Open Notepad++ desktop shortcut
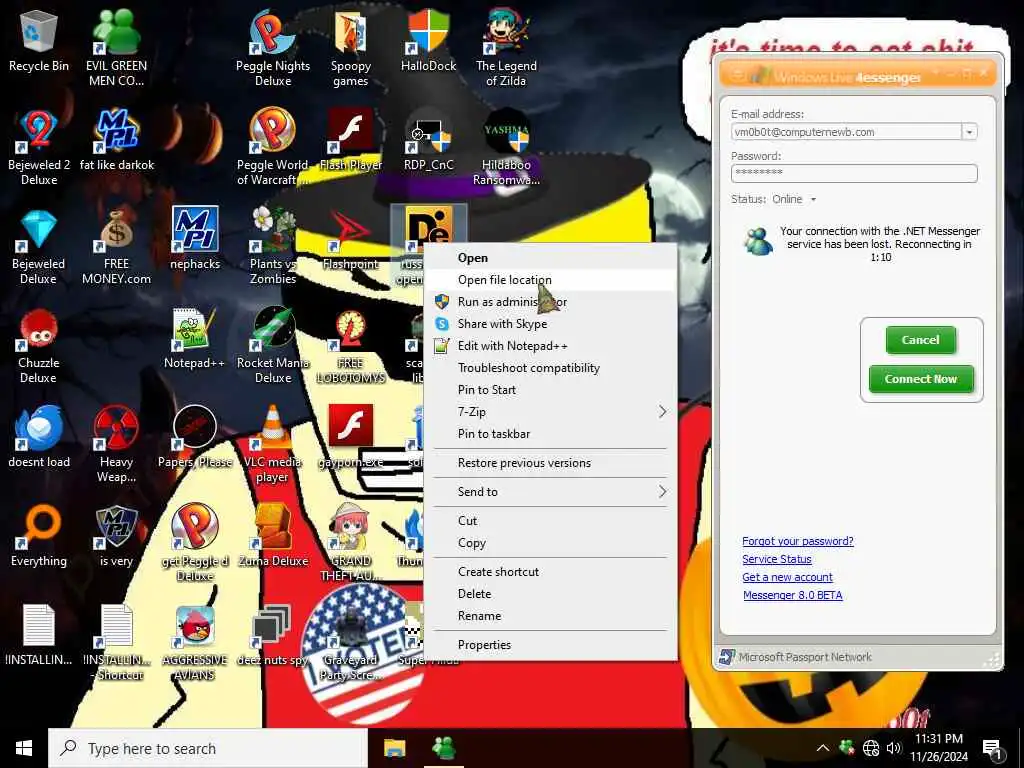 [195, 338]
